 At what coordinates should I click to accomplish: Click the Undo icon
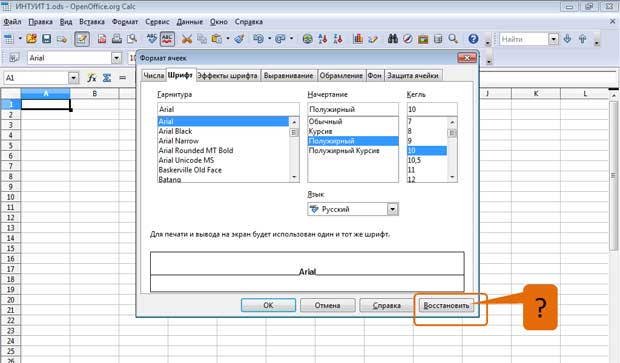(x=258, y=39)
